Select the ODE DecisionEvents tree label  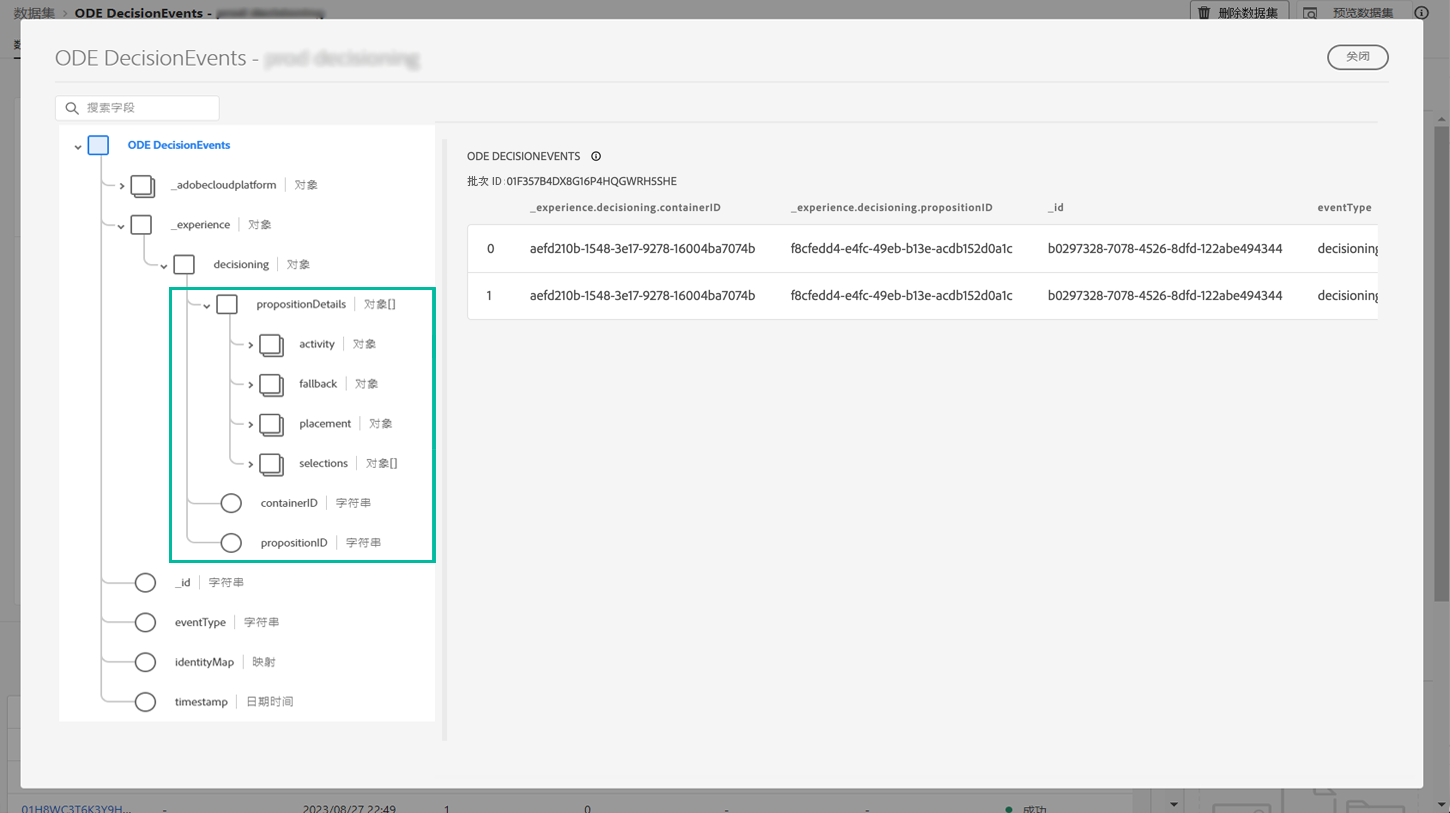coord(179,145)
